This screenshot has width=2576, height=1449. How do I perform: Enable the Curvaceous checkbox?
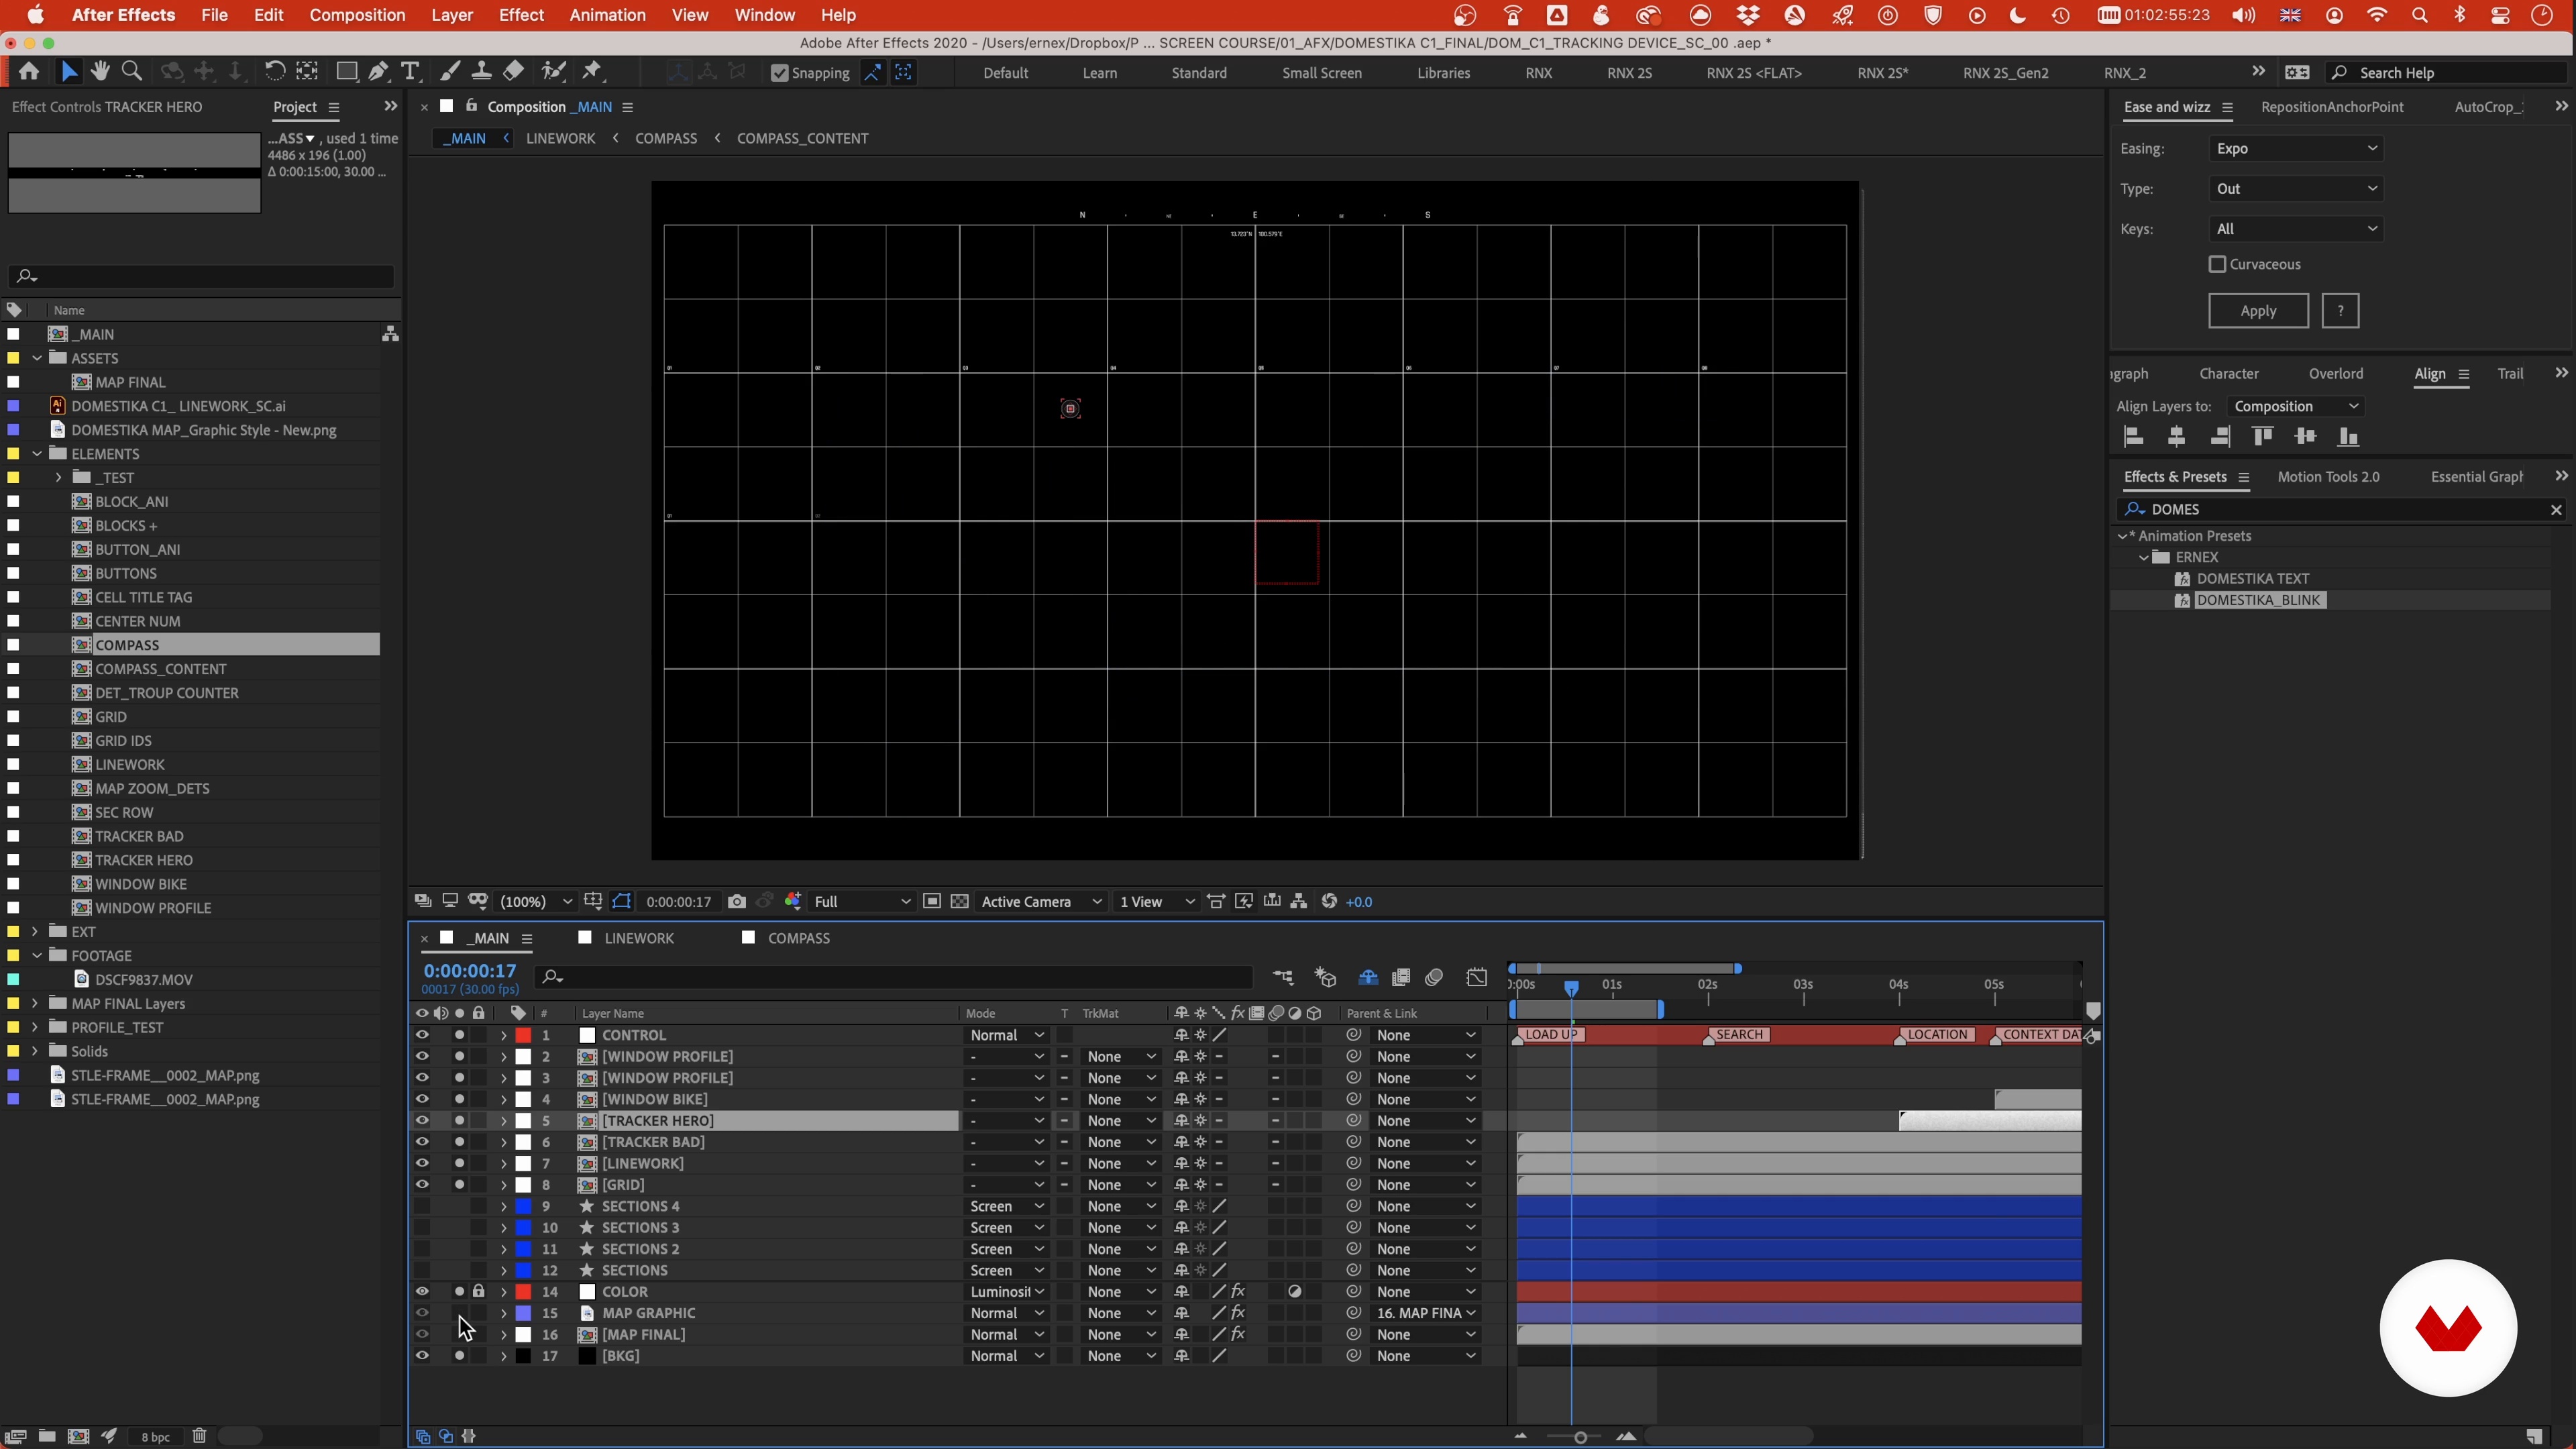2217,265
